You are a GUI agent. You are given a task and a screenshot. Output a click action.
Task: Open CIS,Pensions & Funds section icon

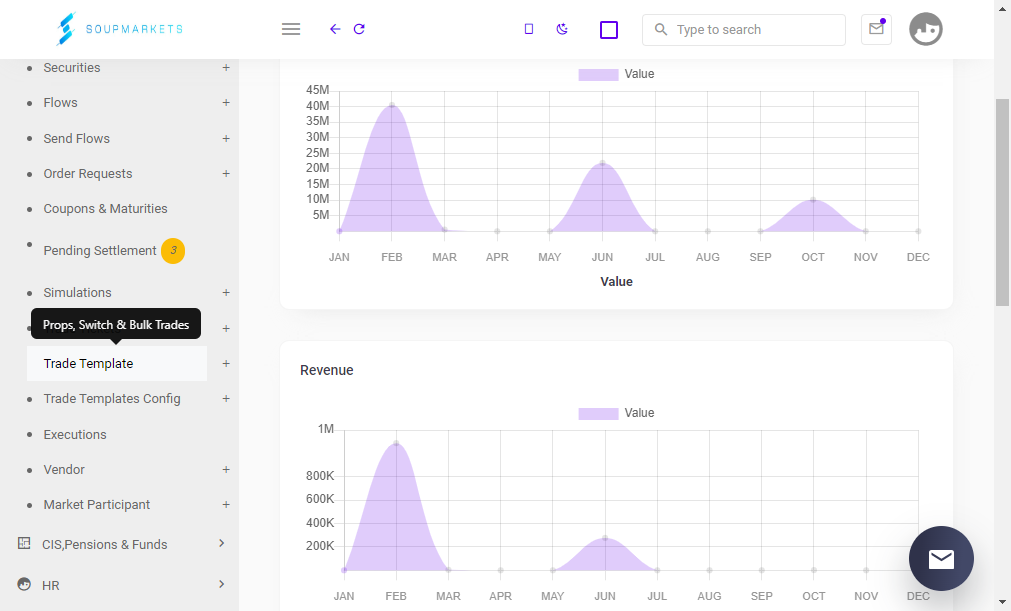(x=24, y=543)
